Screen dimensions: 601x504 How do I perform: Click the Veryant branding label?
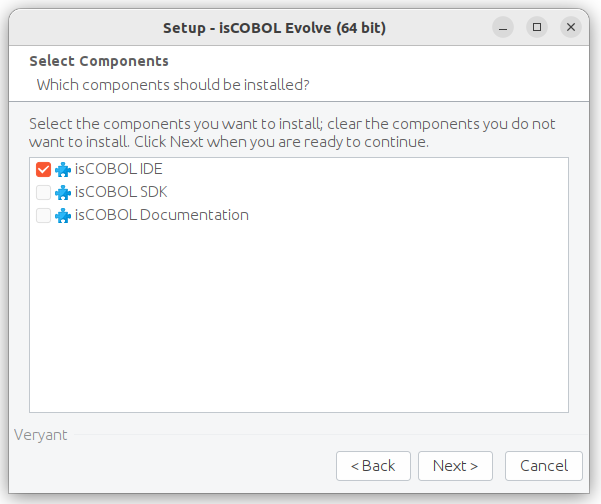click(41, 435)
